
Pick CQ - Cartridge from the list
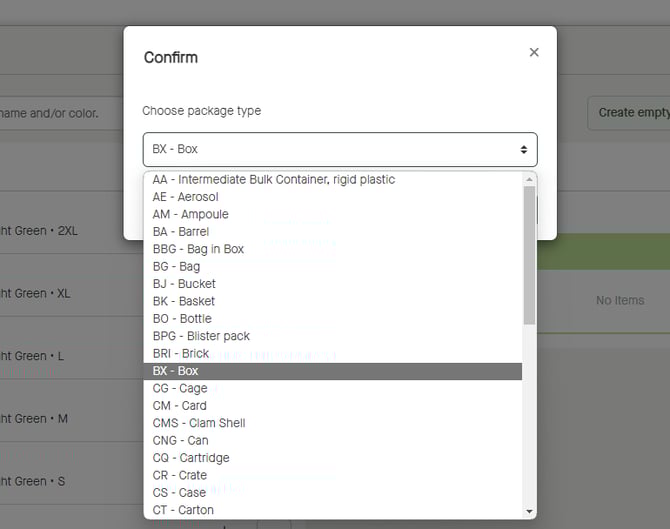coord(191,458)
